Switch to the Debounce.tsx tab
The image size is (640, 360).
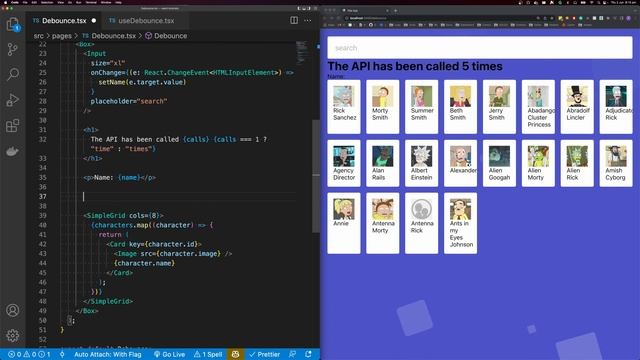[64, 20]
